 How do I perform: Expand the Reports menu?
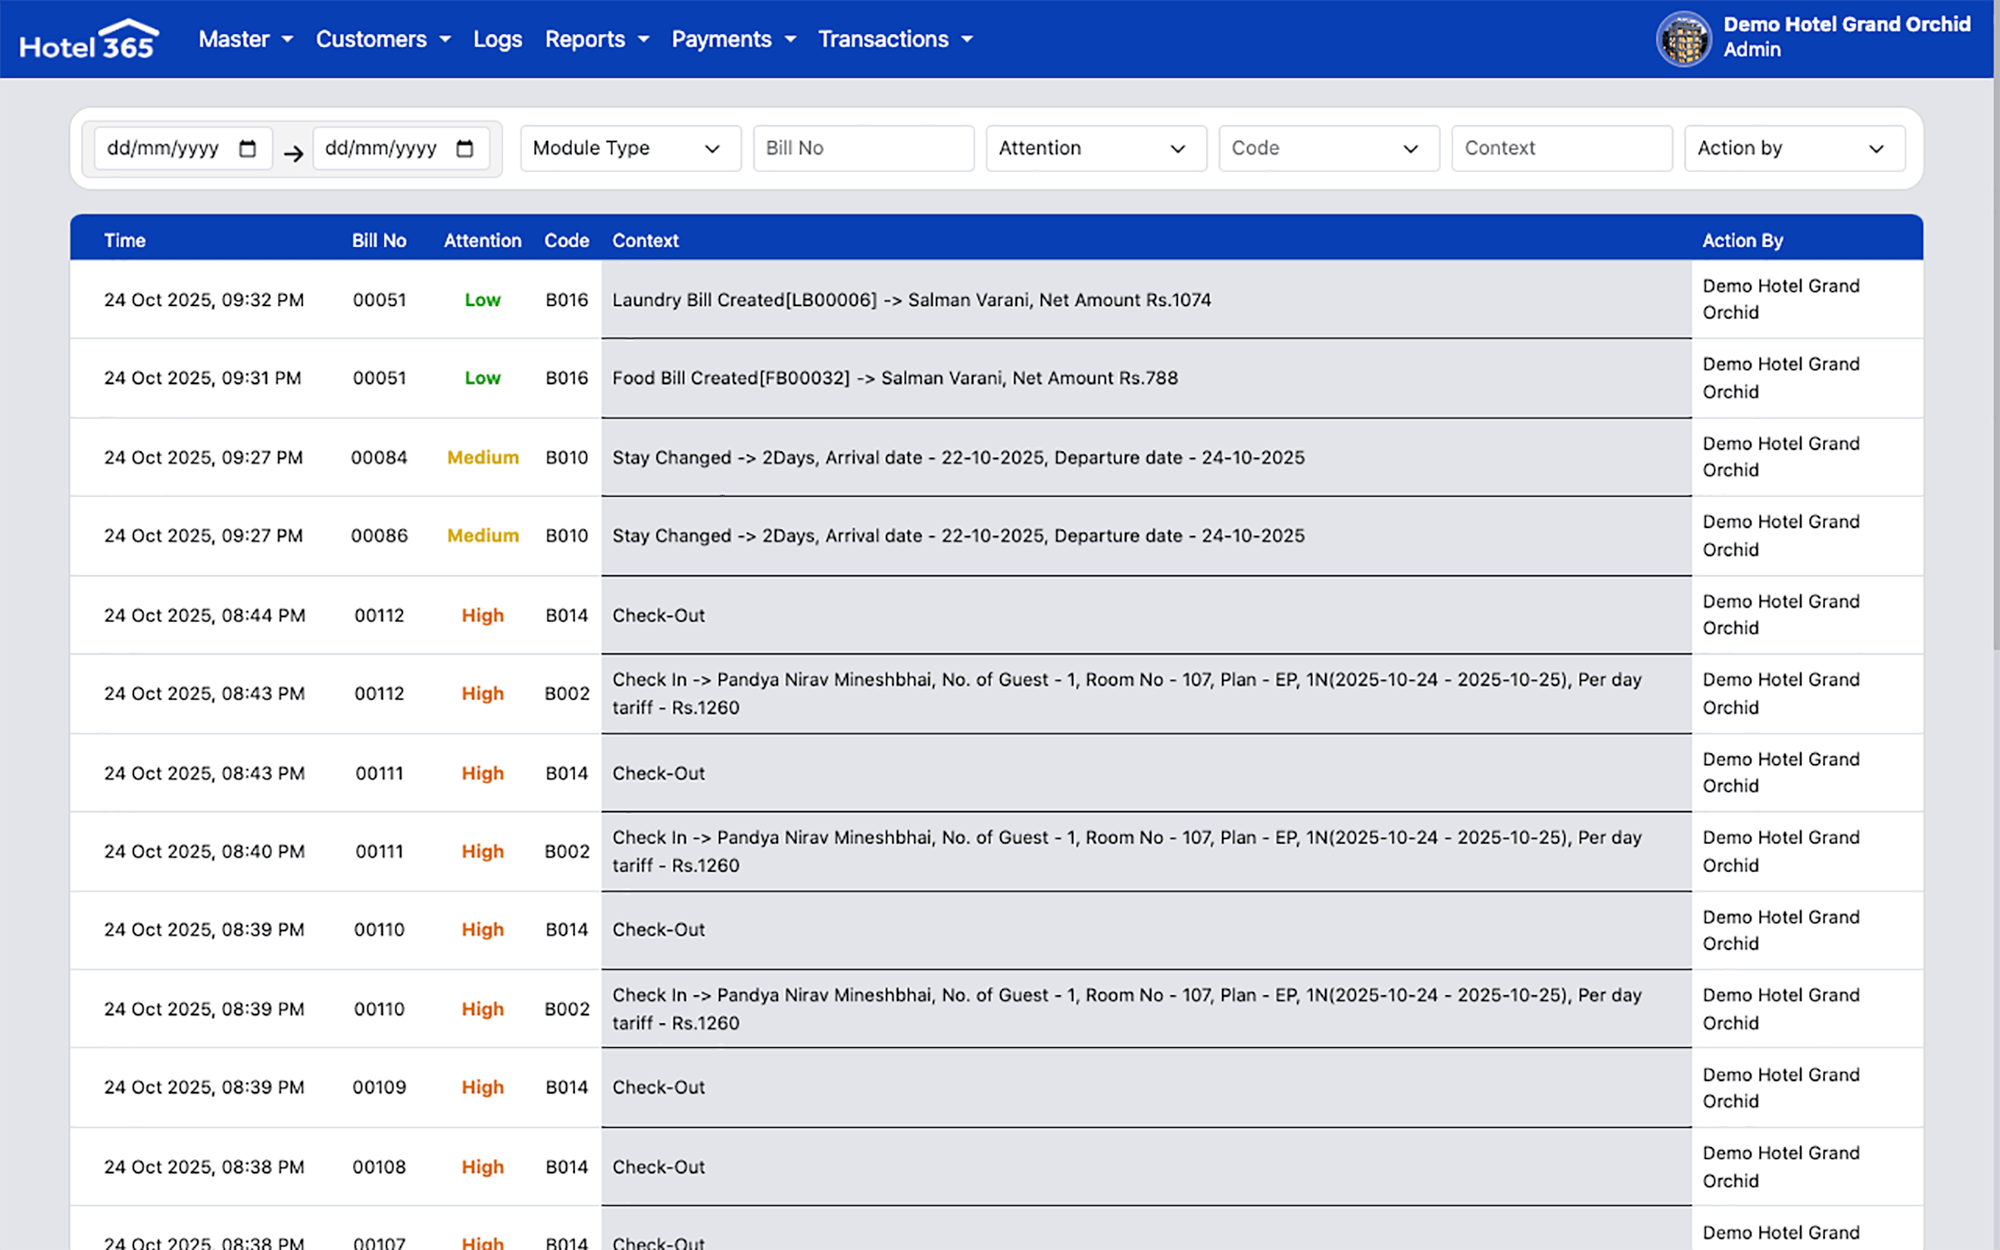596,39
